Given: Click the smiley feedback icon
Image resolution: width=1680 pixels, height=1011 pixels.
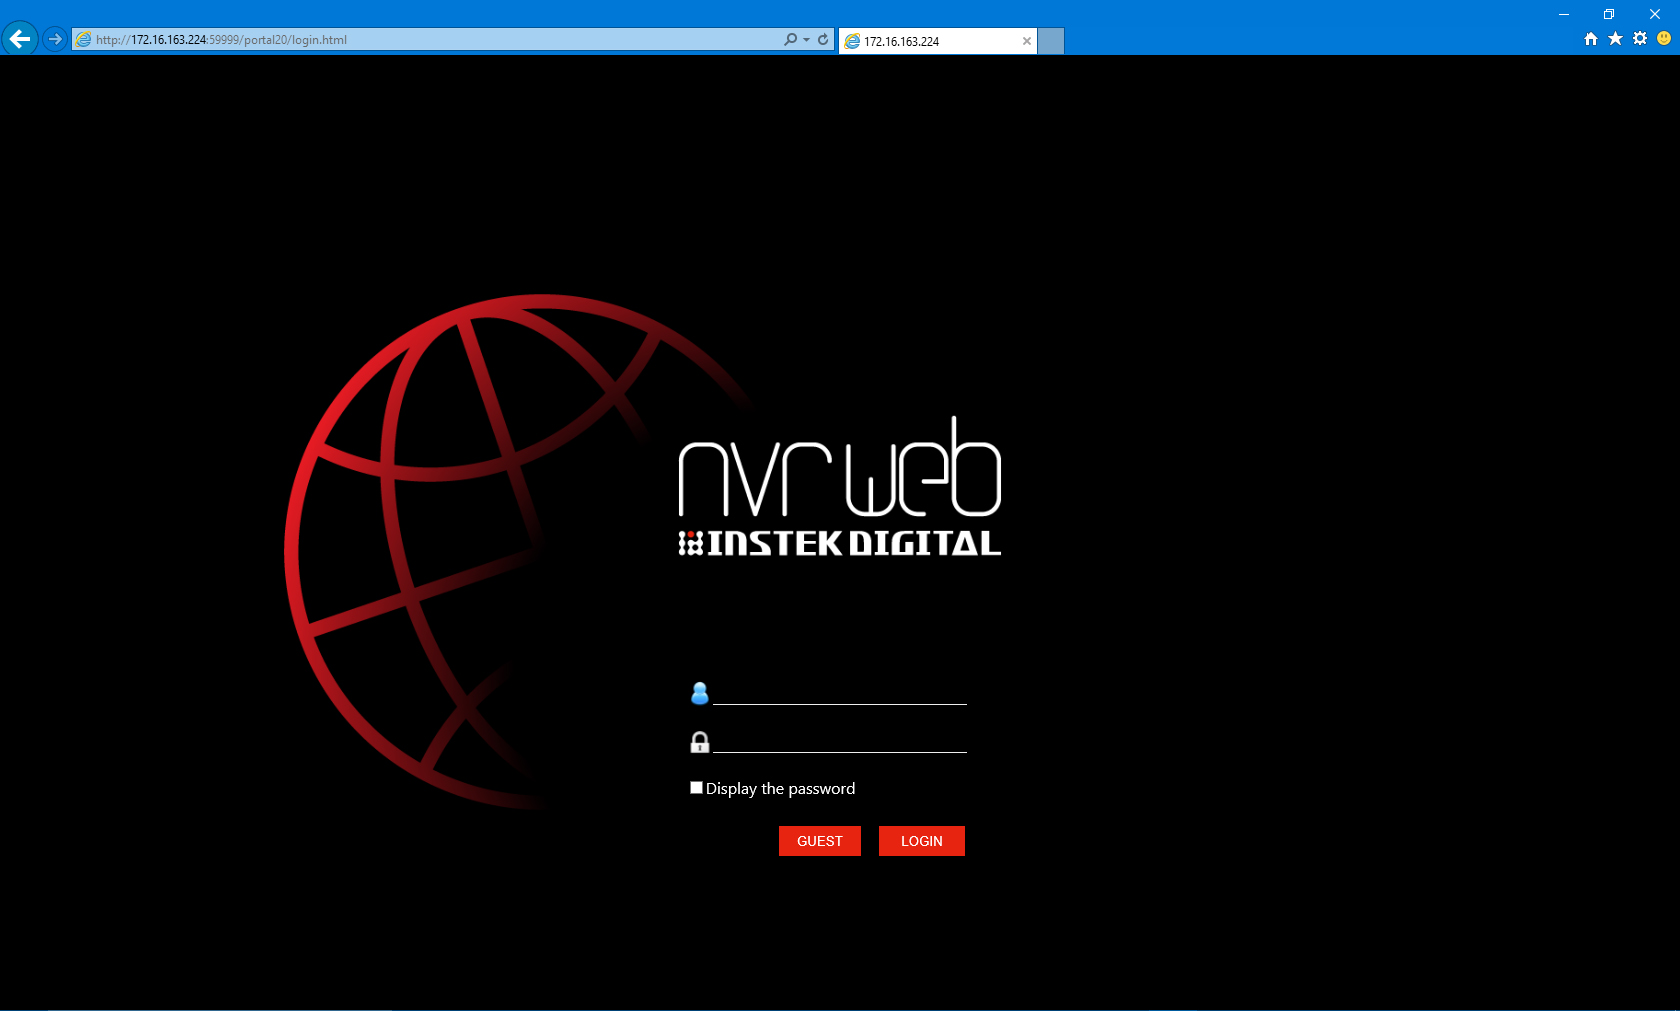Looking at the screenshot, I should (1664, 39).
